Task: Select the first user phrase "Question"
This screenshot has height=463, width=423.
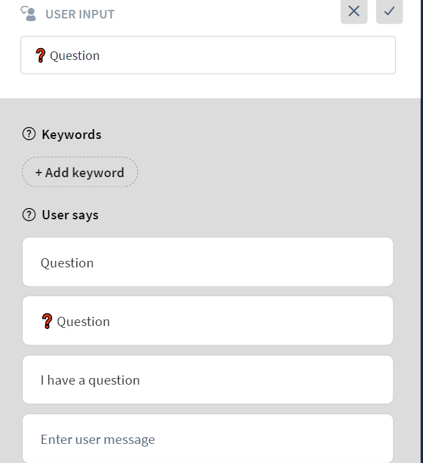Action: click(208, 262)
